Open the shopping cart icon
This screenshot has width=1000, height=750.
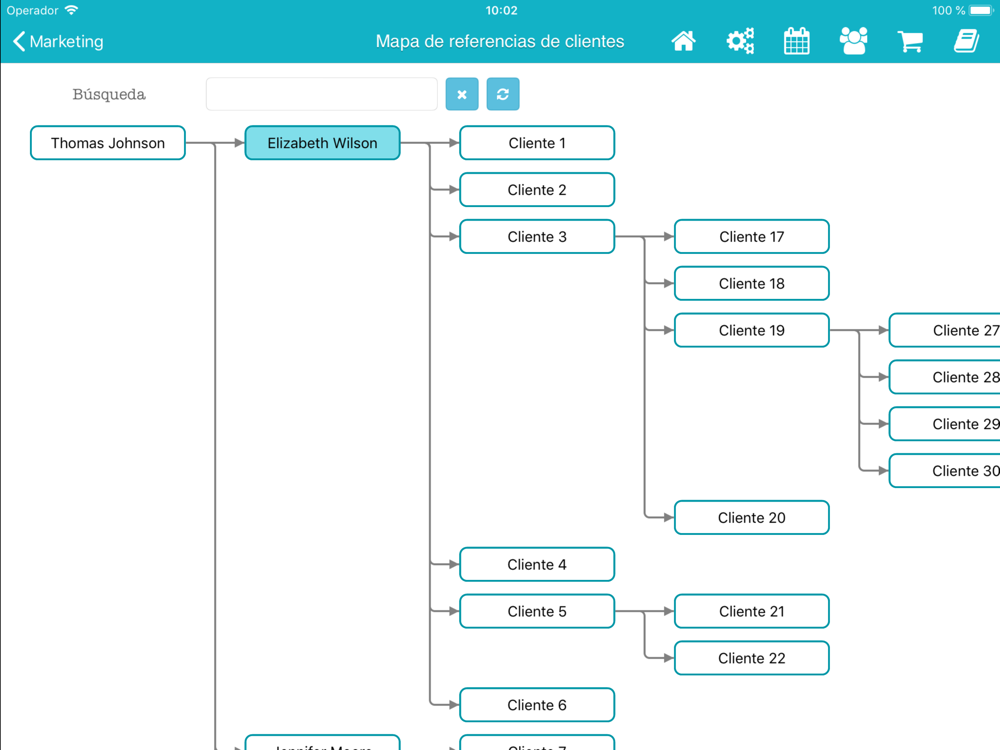(910, 41)
